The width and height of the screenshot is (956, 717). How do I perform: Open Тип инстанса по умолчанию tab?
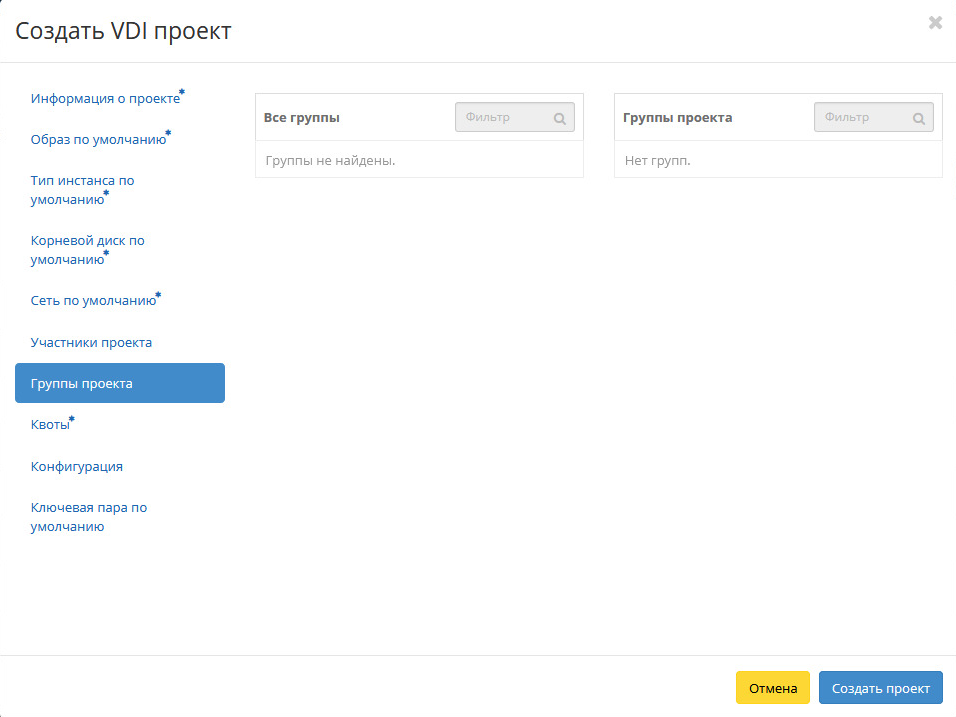coord(82,190)
